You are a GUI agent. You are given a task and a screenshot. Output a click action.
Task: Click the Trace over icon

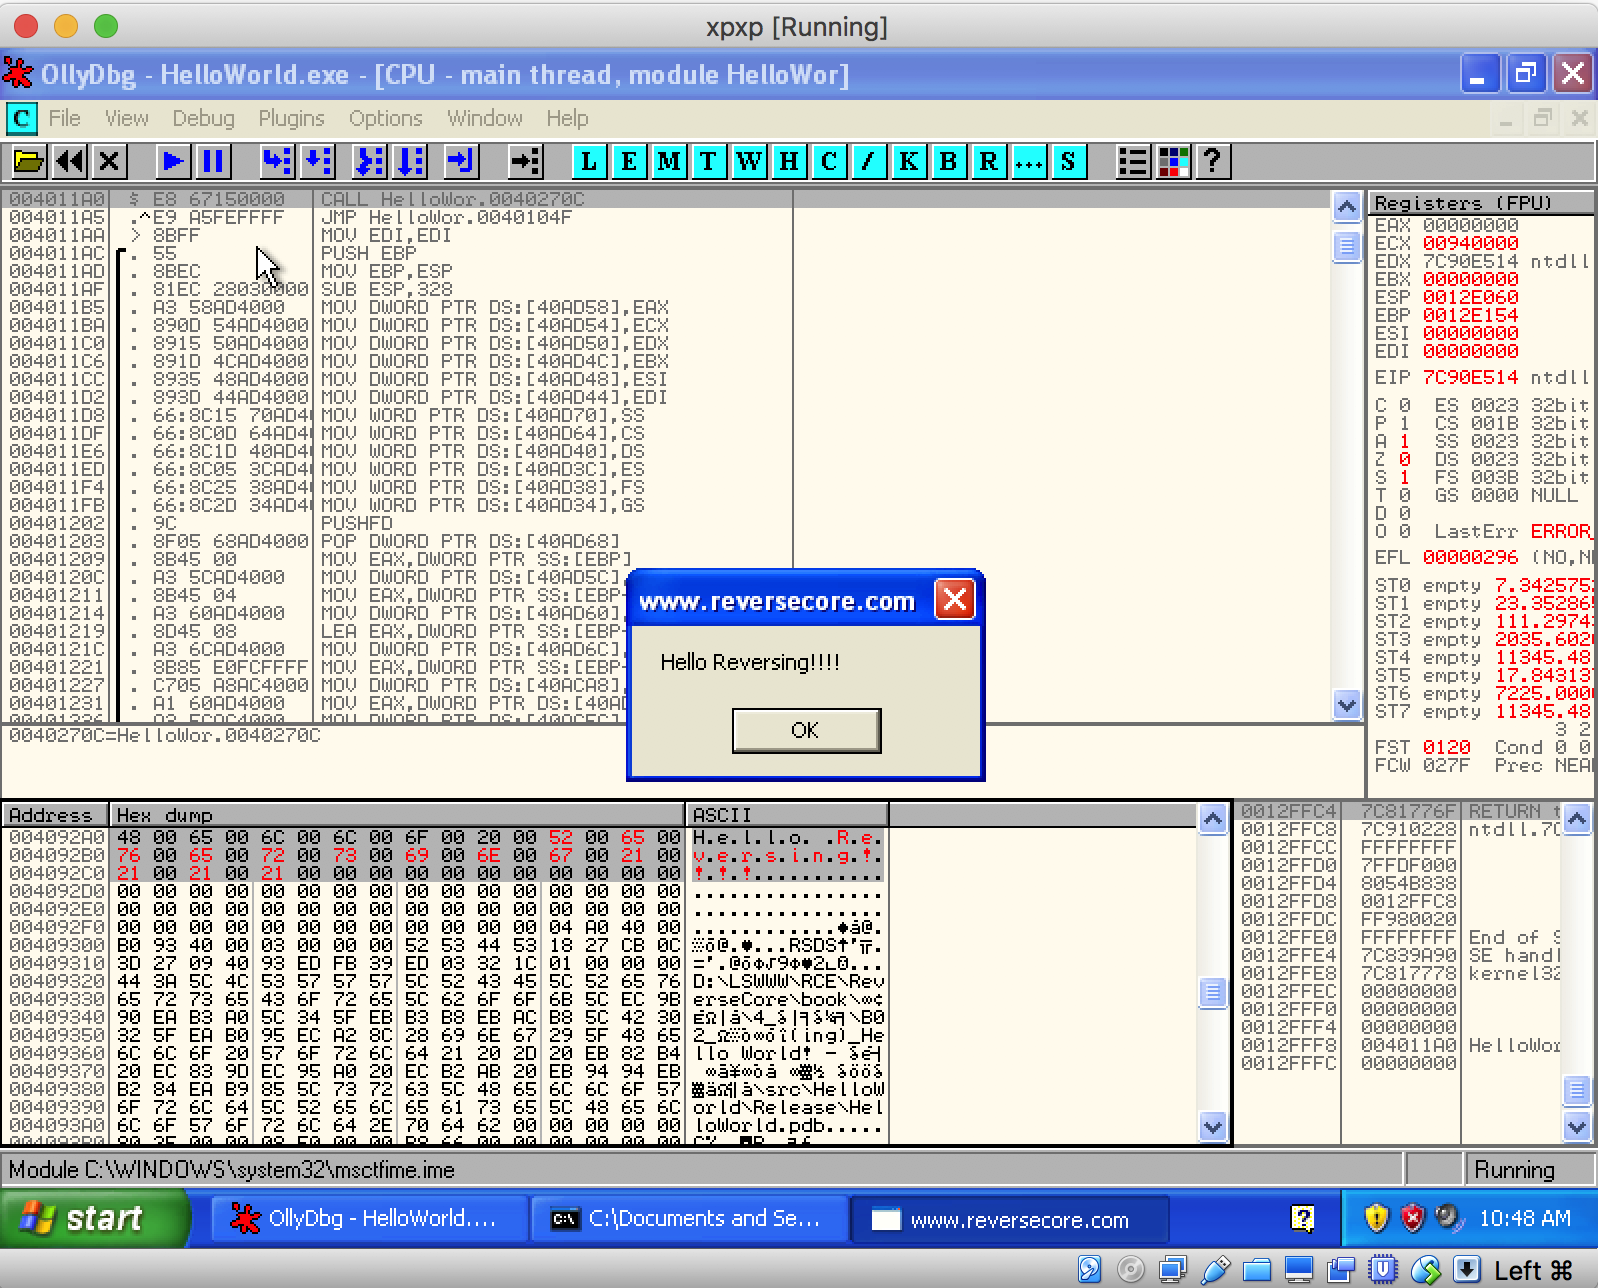tap(410, 161)
